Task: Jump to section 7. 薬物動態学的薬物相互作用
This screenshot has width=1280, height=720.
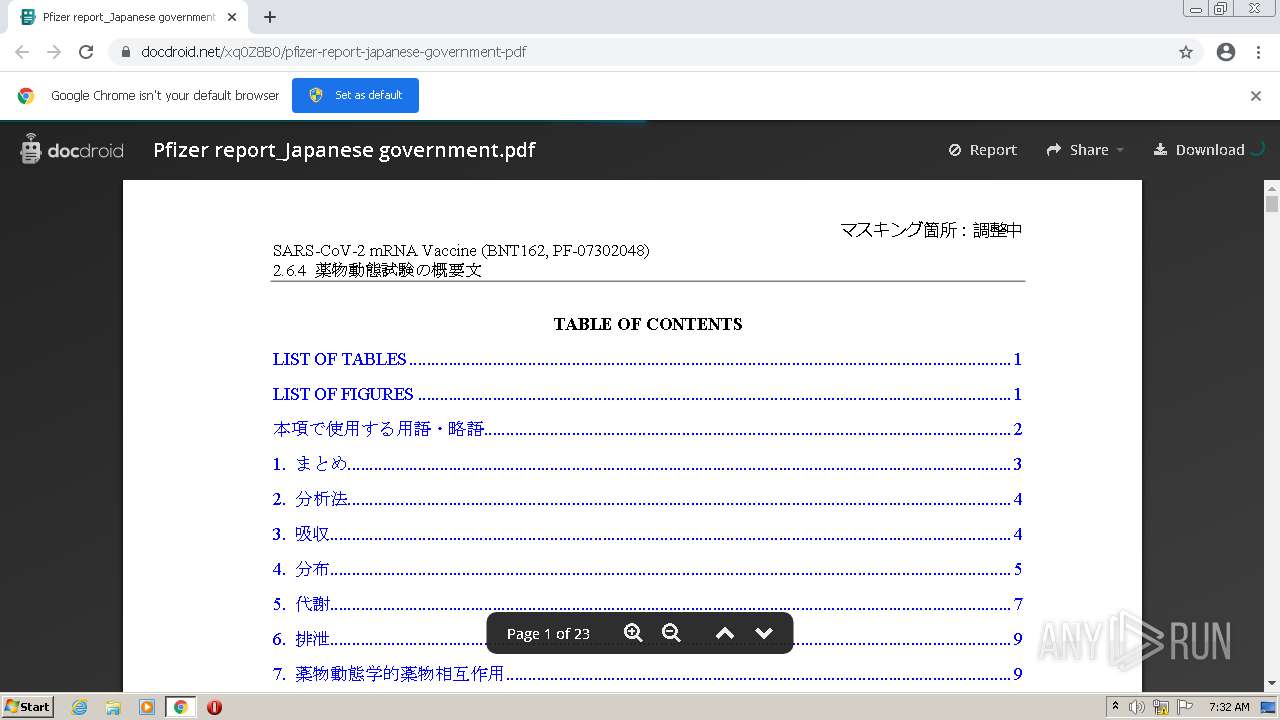Action: pos(647,674)
